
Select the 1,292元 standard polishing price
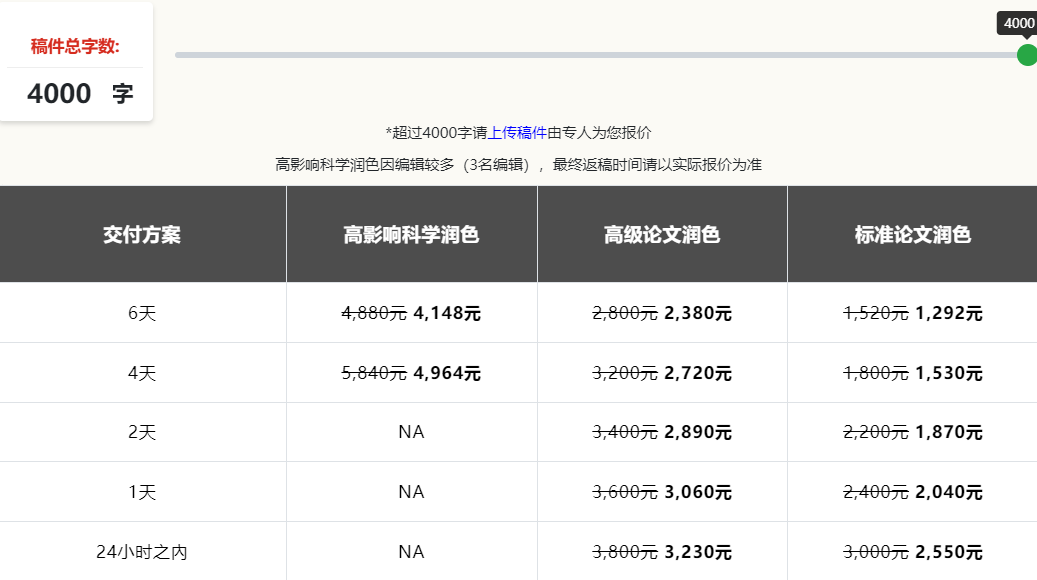pos(946,312)
